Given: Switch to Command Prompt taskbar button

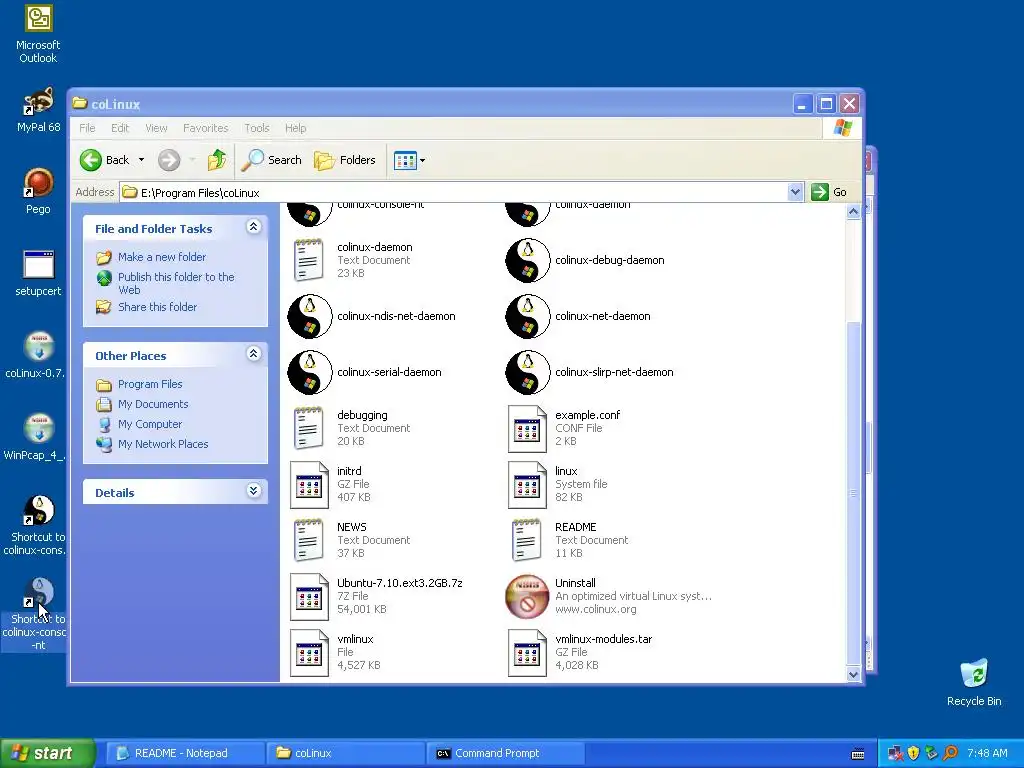Looking at the screenshot, I should coord(505,753).
